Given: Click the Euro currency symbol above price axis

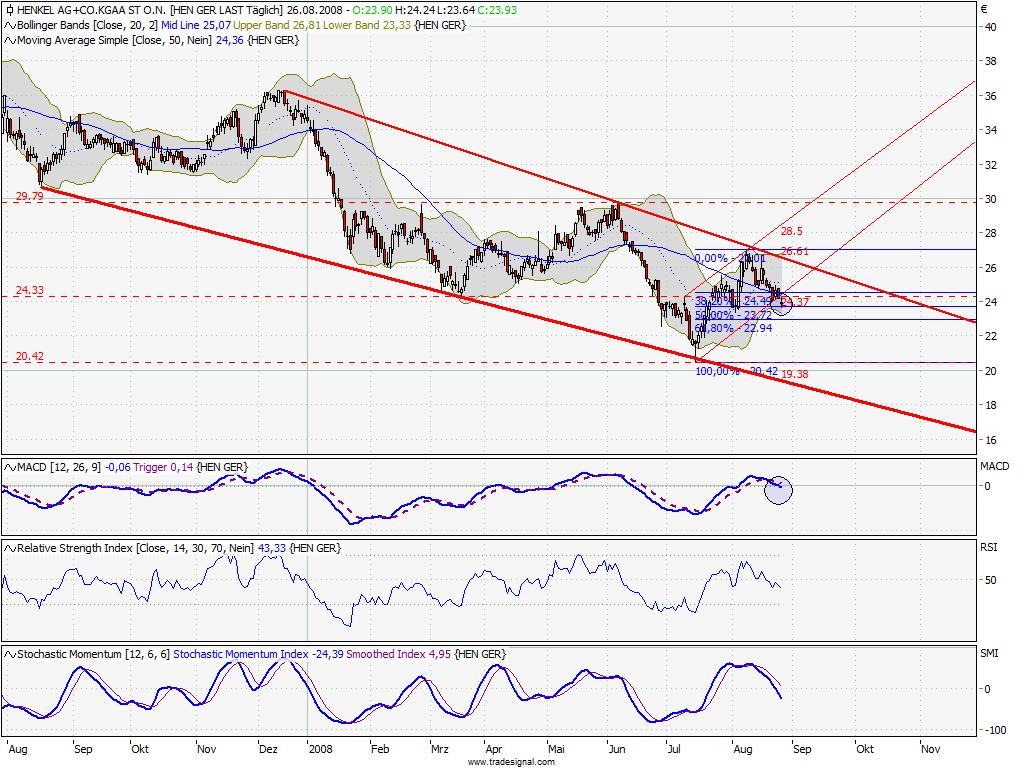Looking at the screenshot, I should [984, 9].
